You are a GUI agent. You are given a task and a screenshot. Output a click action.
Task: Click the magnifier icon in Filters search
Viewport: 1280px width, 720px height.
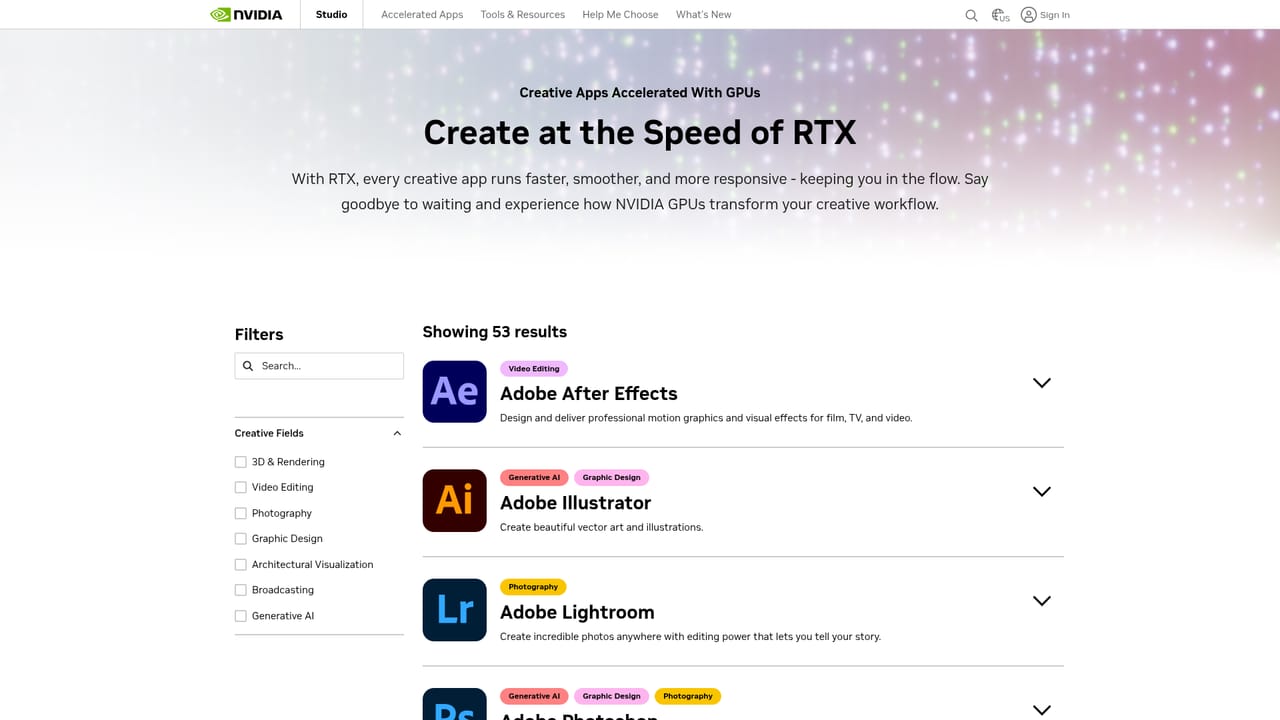[248, 366]
